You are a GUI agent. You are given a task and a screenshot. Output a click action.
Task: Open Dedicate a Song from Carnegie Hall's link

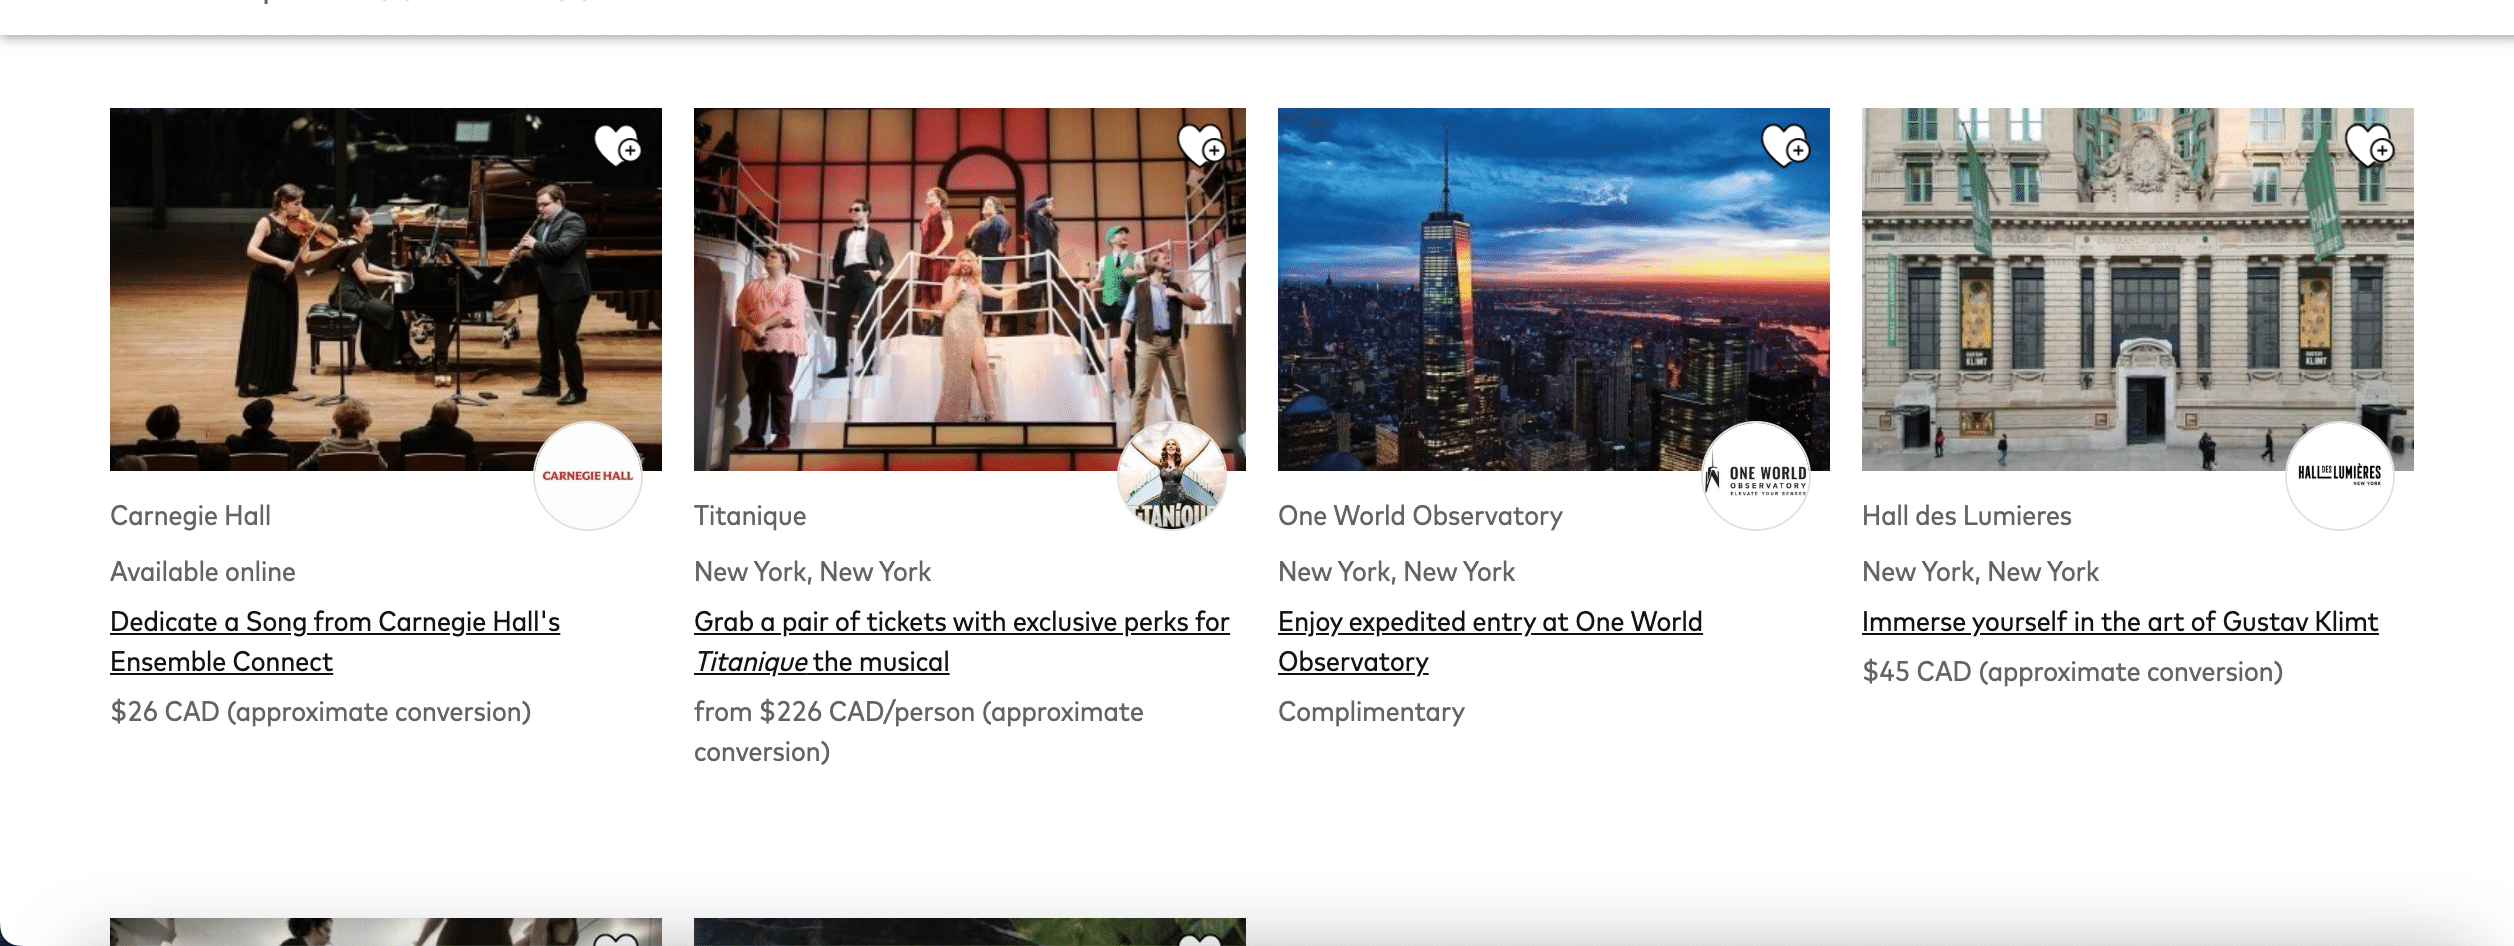click(x=335, y=642)
